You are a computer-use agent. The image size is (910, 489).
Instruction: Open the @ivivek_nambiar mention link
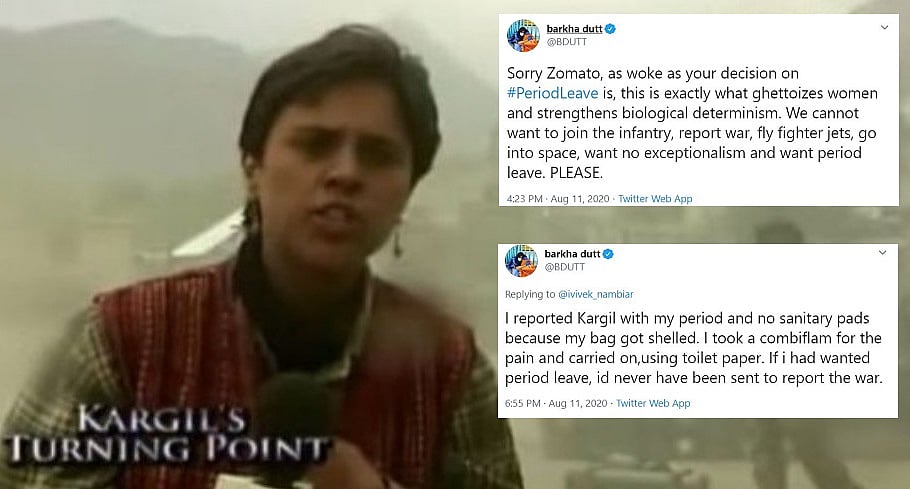595,294
